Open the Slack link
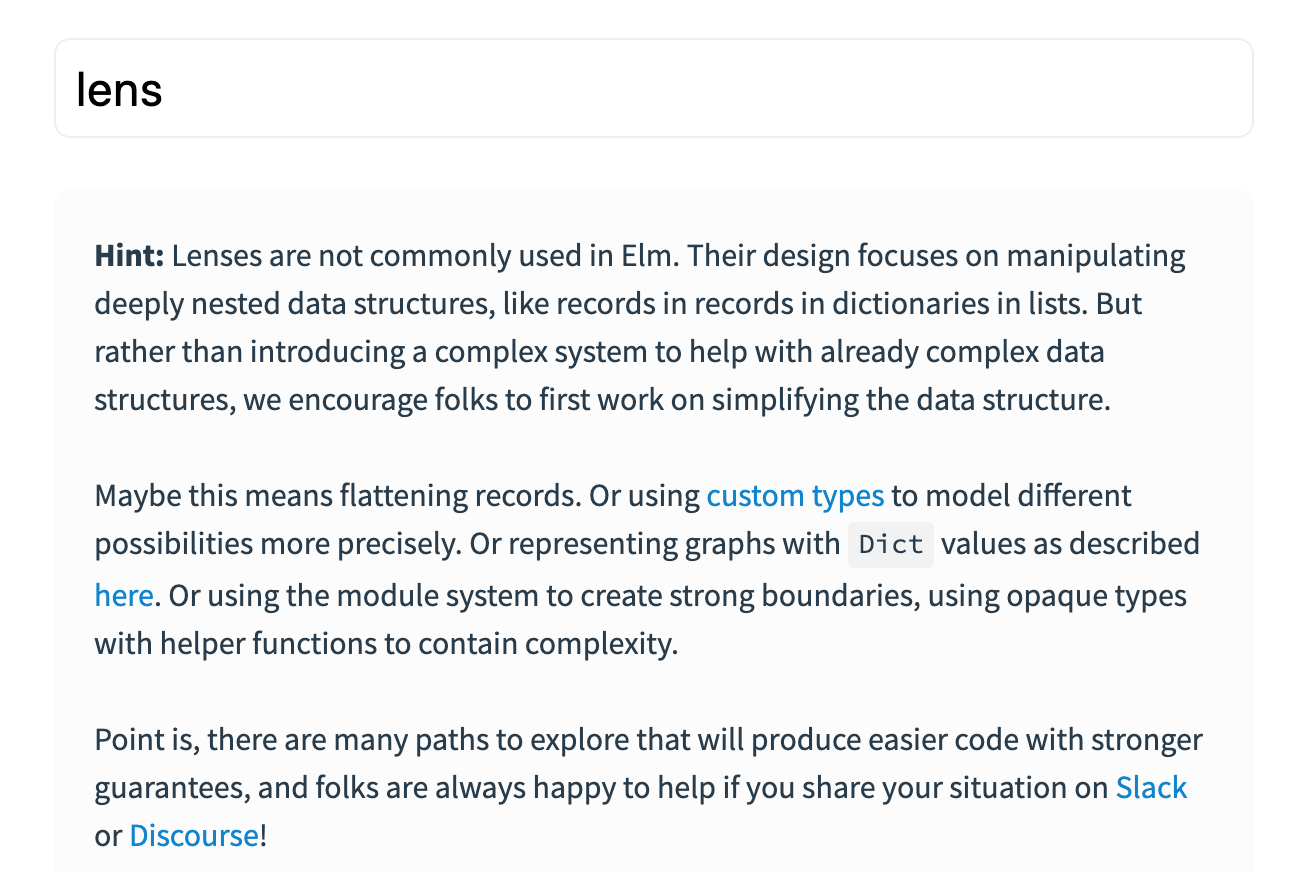 tap(1151, 788)
